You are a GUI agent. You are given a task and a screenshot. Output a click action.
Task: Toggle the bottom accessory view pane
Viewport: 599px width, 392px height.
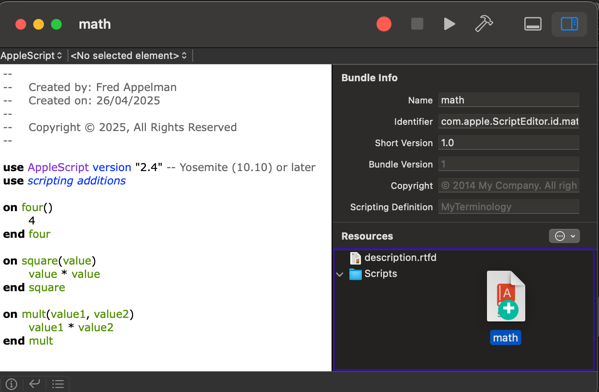pos(533,24)
